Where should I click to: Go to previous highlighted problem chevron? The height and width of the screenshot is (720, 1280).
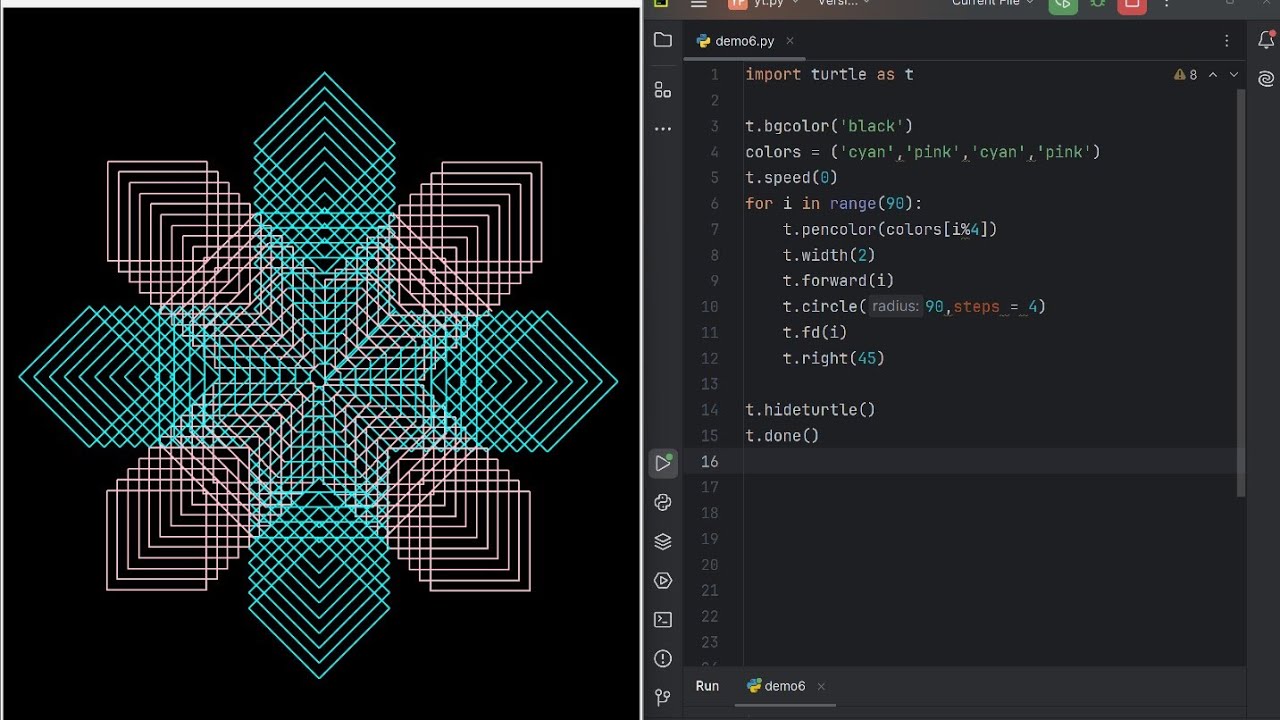(1213, 75)
